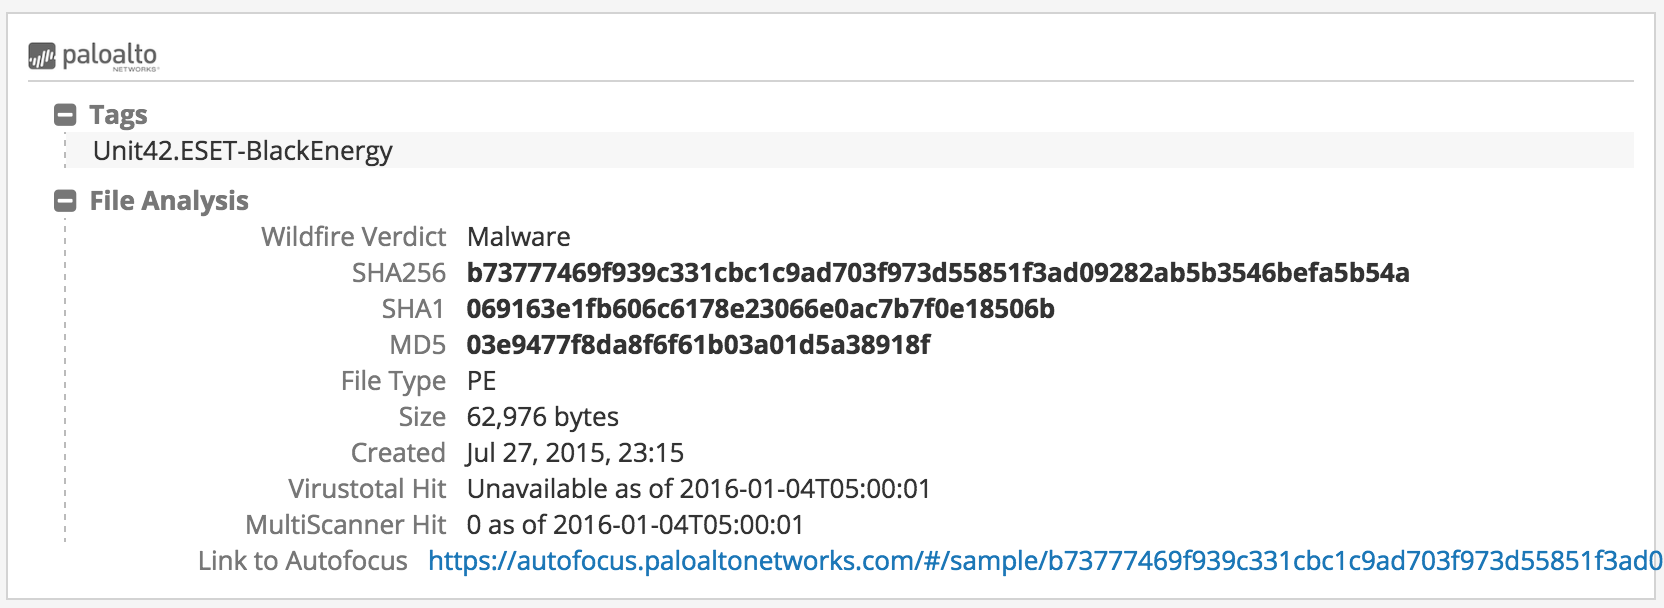Image resolution: width=1664 pixels, height=608 pixels.
Task: Click the File Analysis section heading
Action: [x=169, y=201]
